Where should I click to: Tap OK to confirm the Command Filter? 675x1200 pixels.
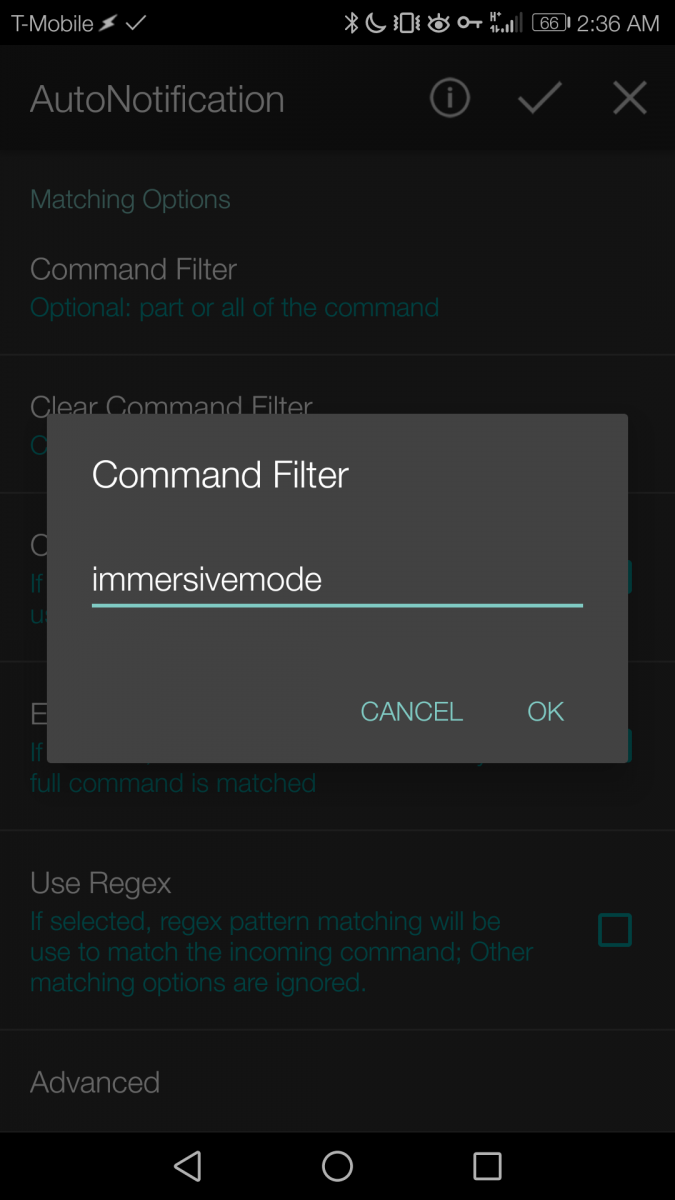[x=545, y=711]
